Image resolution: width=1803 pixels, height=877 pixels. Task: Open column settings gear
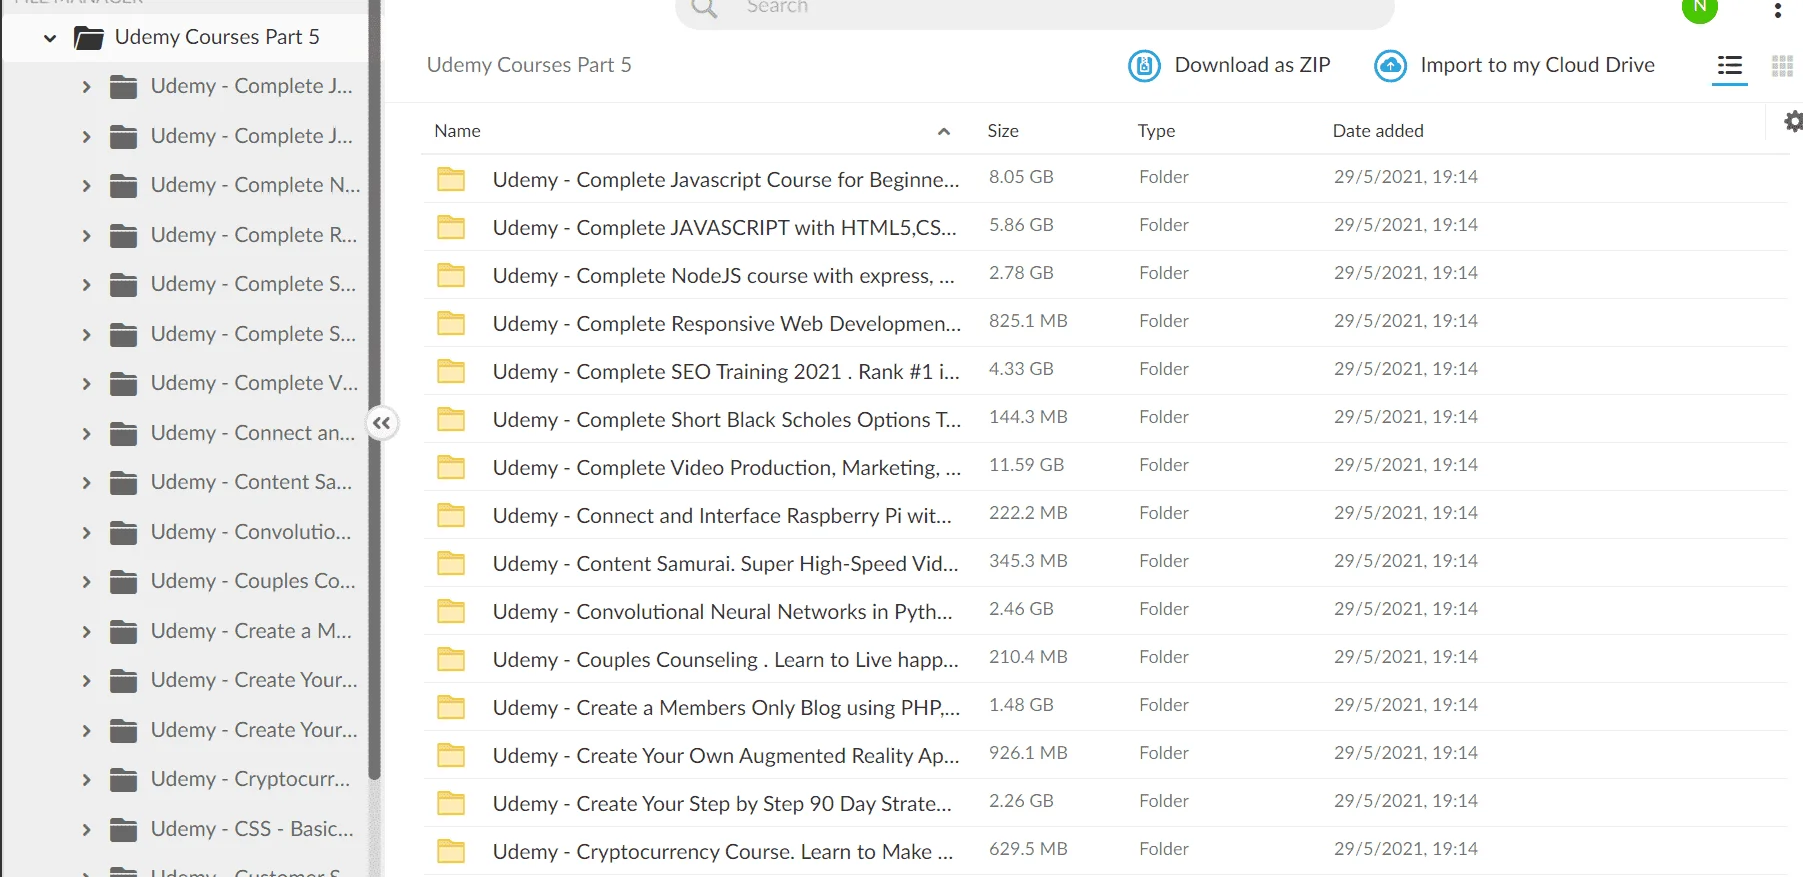tap(1794, 121)
